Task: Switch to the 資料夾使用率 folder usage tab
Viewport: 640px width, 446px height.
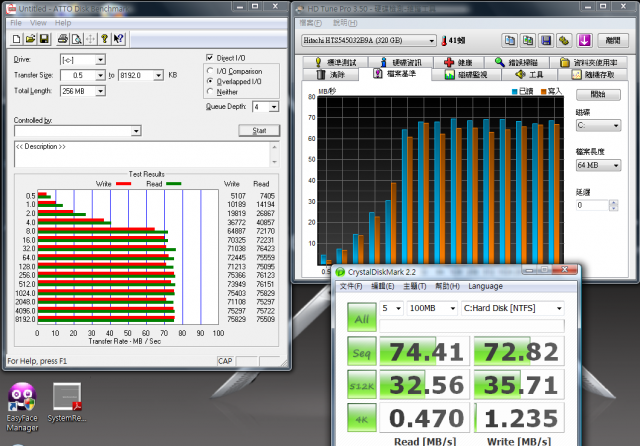Action: coord(589,62)
